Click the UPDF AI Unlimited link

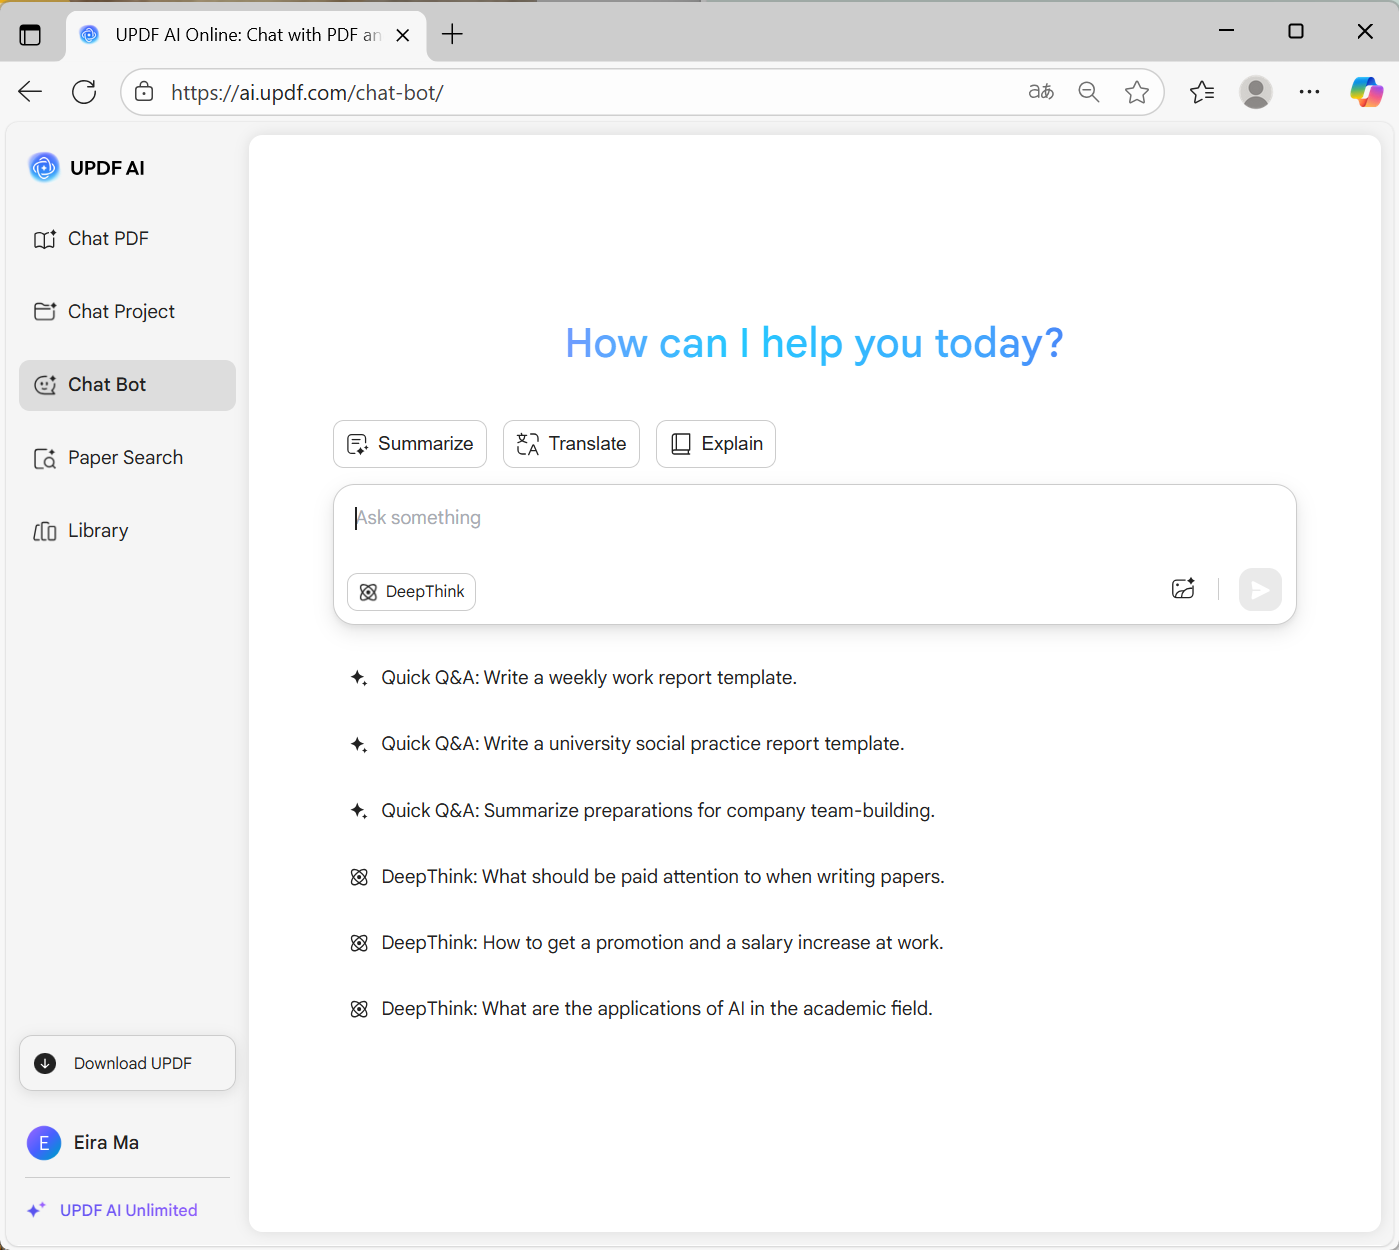pyautogui.click(x=128, y=1210)
